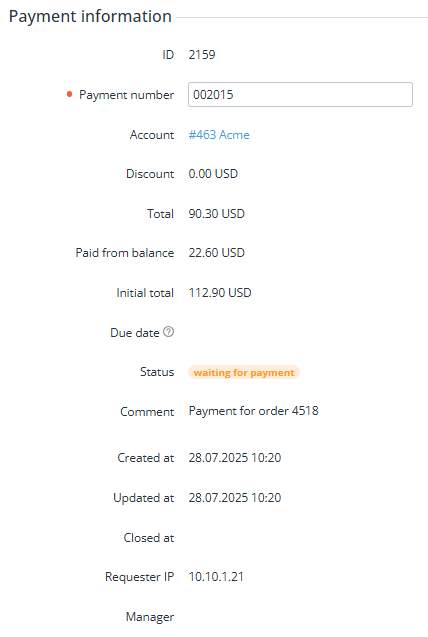Click the comment text Payment for order 4518
This screenshot has height=637, width=428.
(253, 411)
